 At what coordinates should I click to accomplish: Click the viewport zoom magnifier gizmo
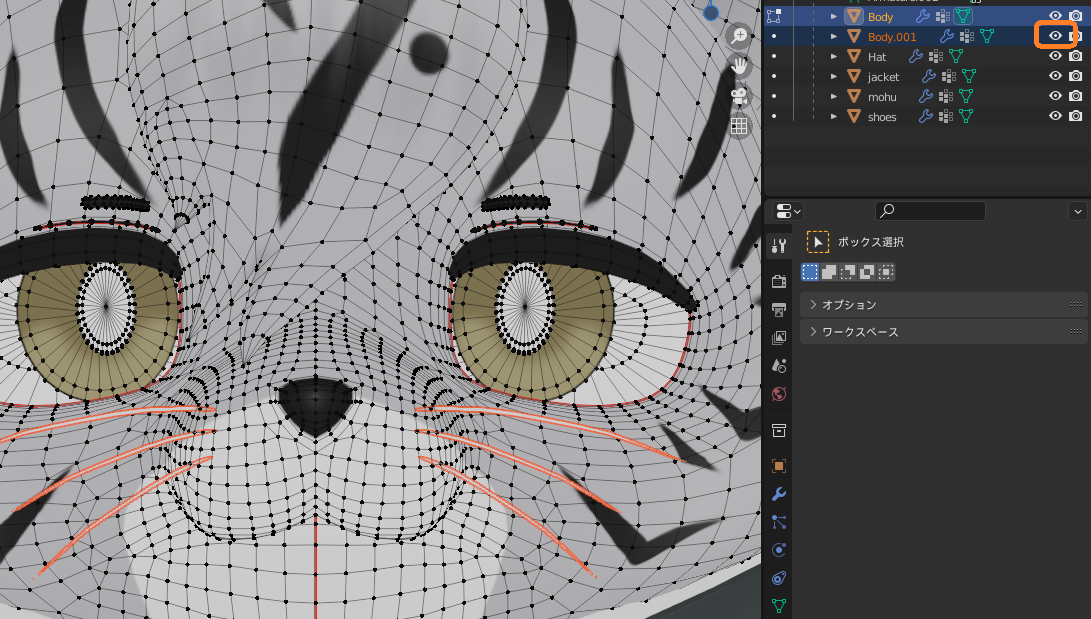(738, 35)
